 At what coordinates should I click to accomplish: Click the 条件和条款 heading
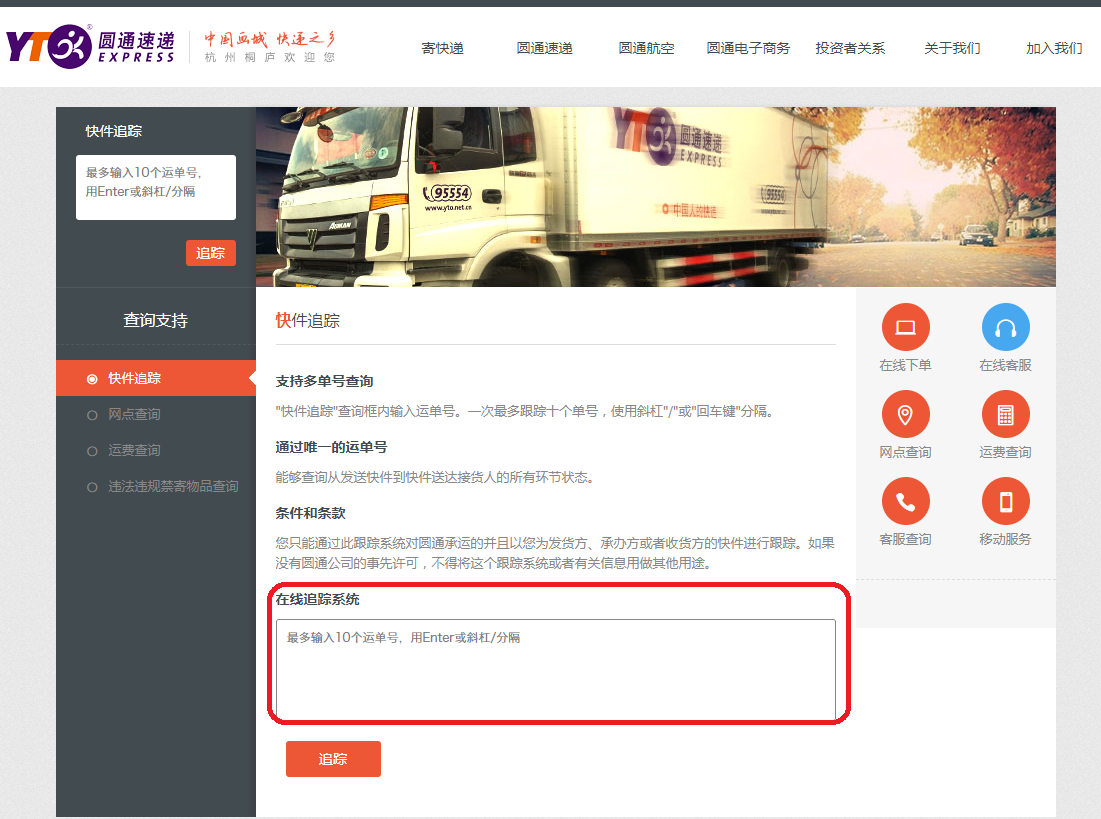point(310,513)
